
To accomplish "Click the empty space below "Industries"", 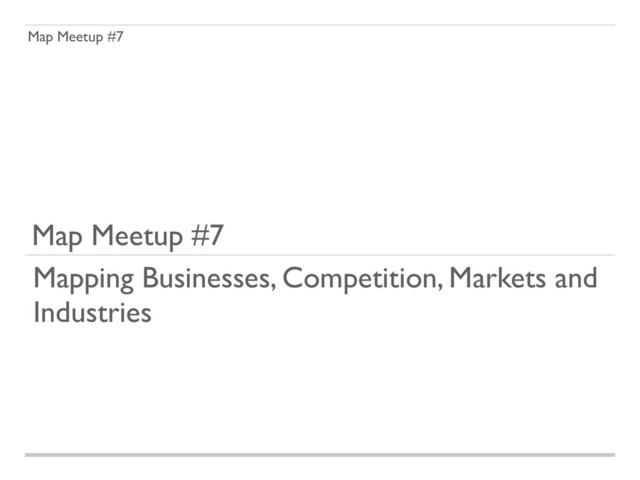I will [x=320, y=388].
